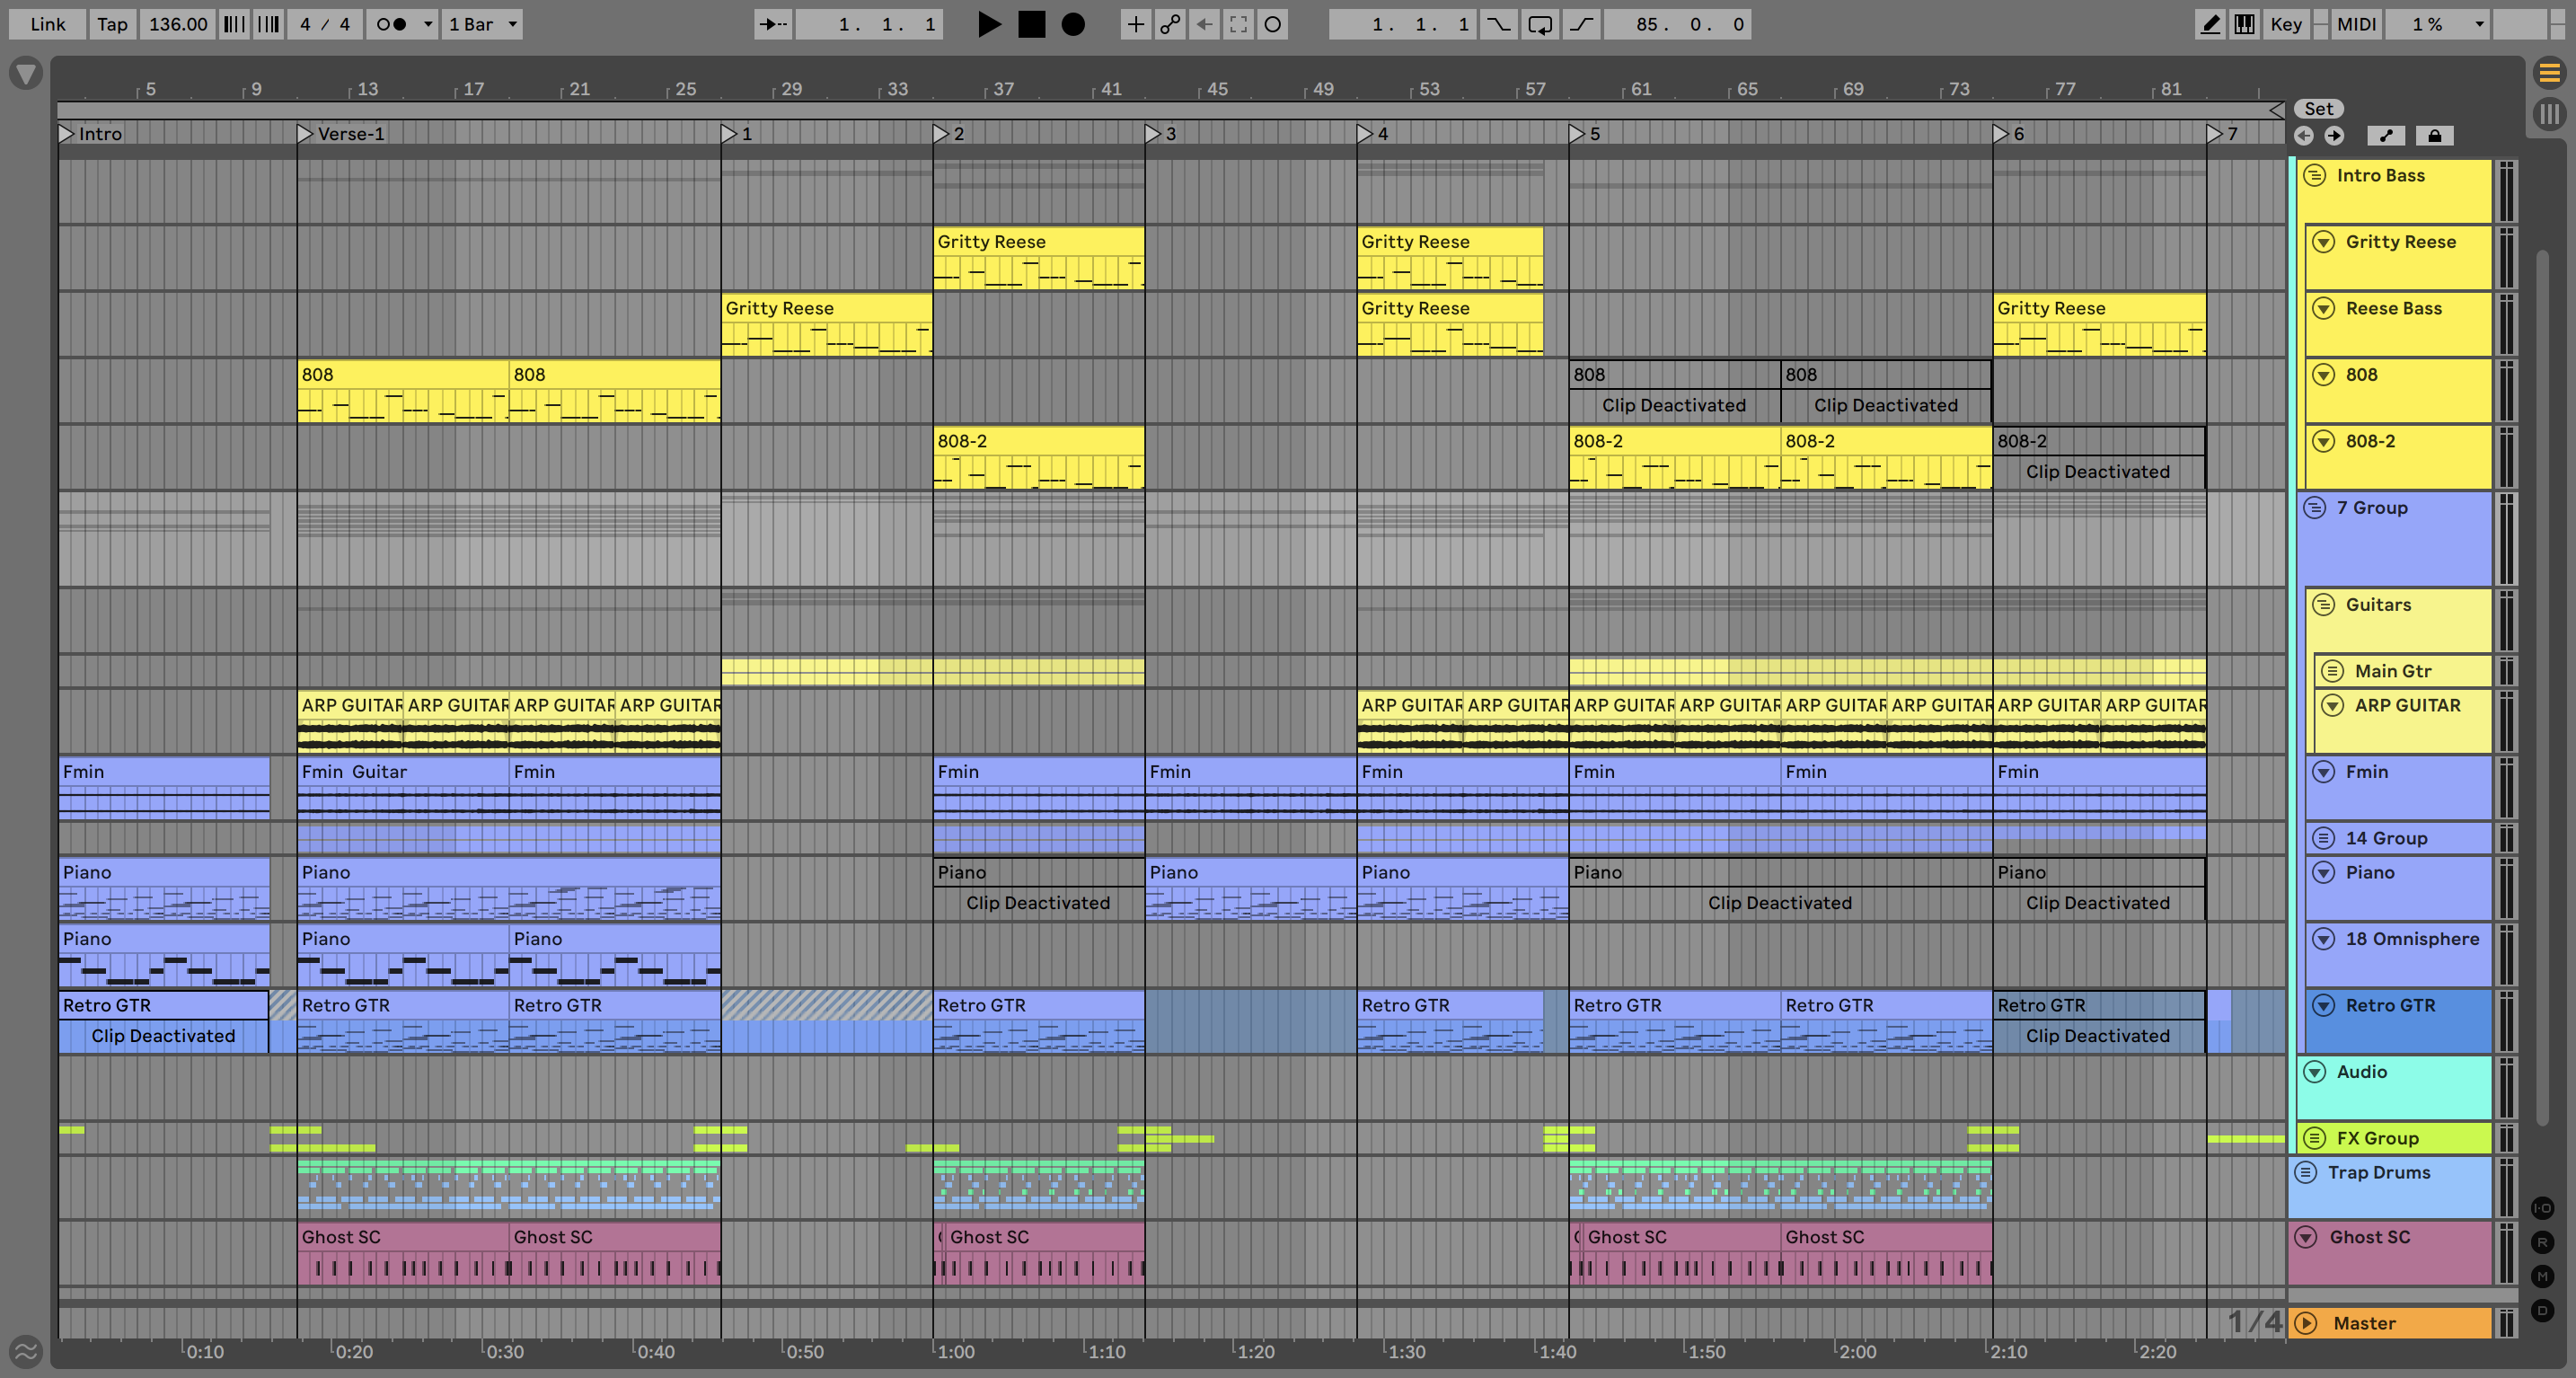Toggle the computer MIDI keyboard icon

click(x=2245, y=24)
